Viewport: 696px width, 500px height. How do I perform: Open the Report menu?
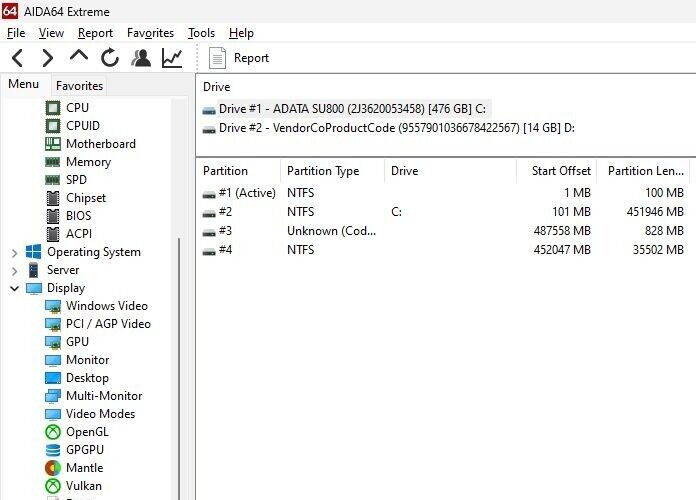click(x=95, y=33)
